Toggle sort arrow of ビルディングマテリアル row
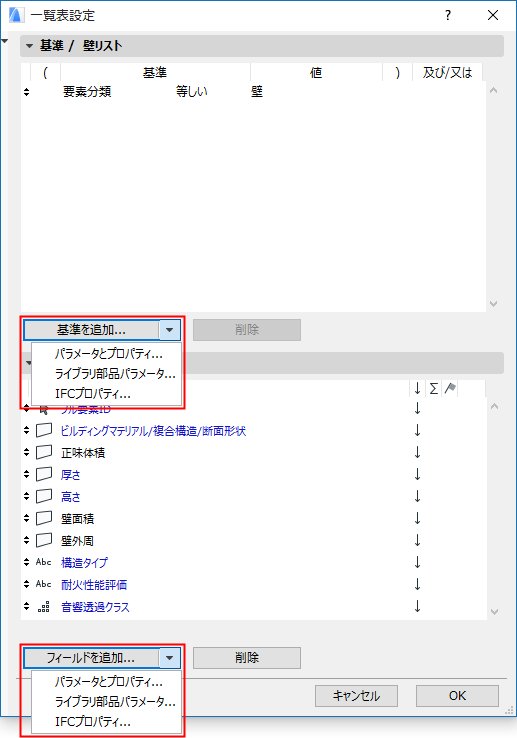This screenshot has height=738, width=517. pos(417,431)
